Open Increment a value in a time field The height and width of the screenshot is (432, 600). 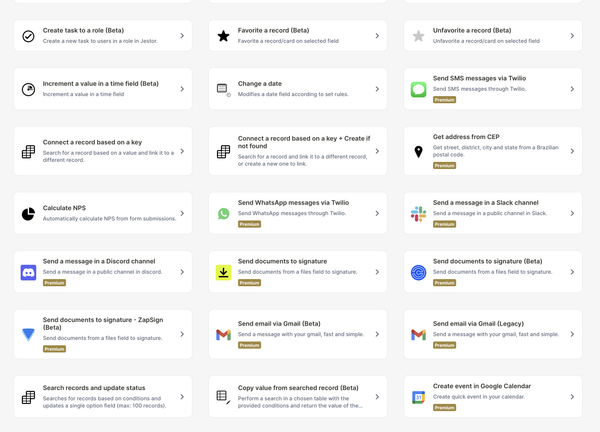(x=103, y=89)
